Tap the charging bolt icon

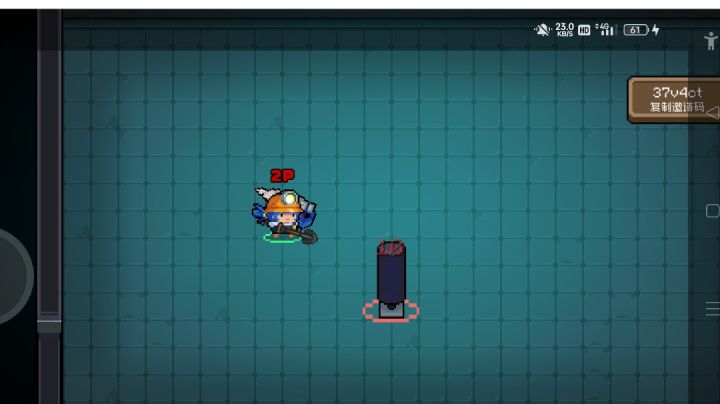(x=656, y=30)
